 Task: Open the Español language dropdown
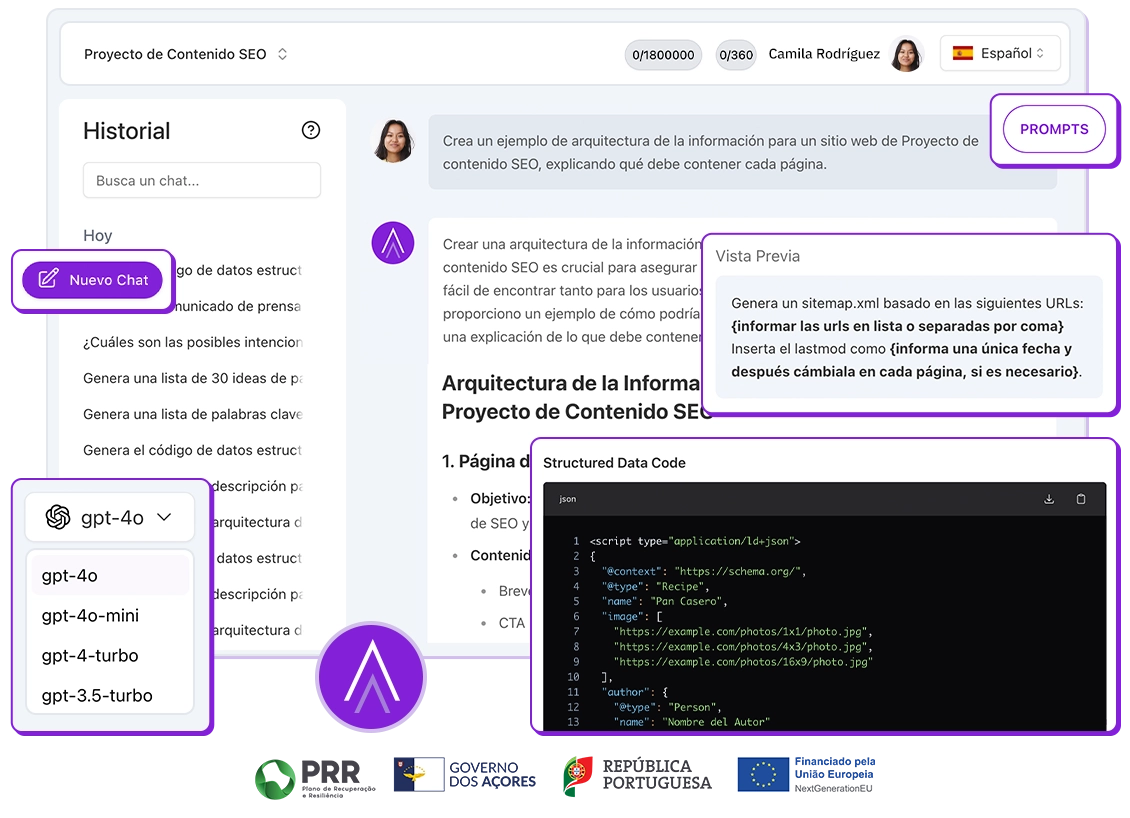(999, 54)
